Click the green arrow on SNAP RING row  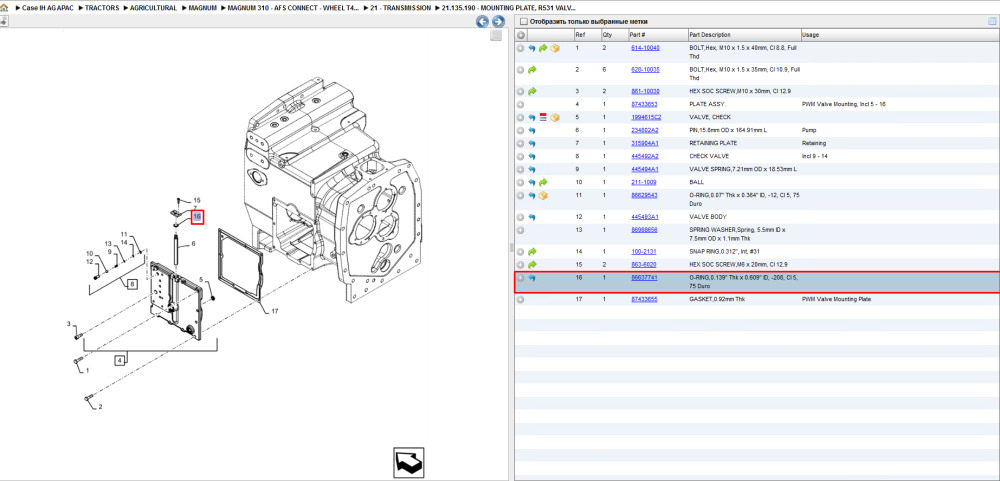(532, 252)
